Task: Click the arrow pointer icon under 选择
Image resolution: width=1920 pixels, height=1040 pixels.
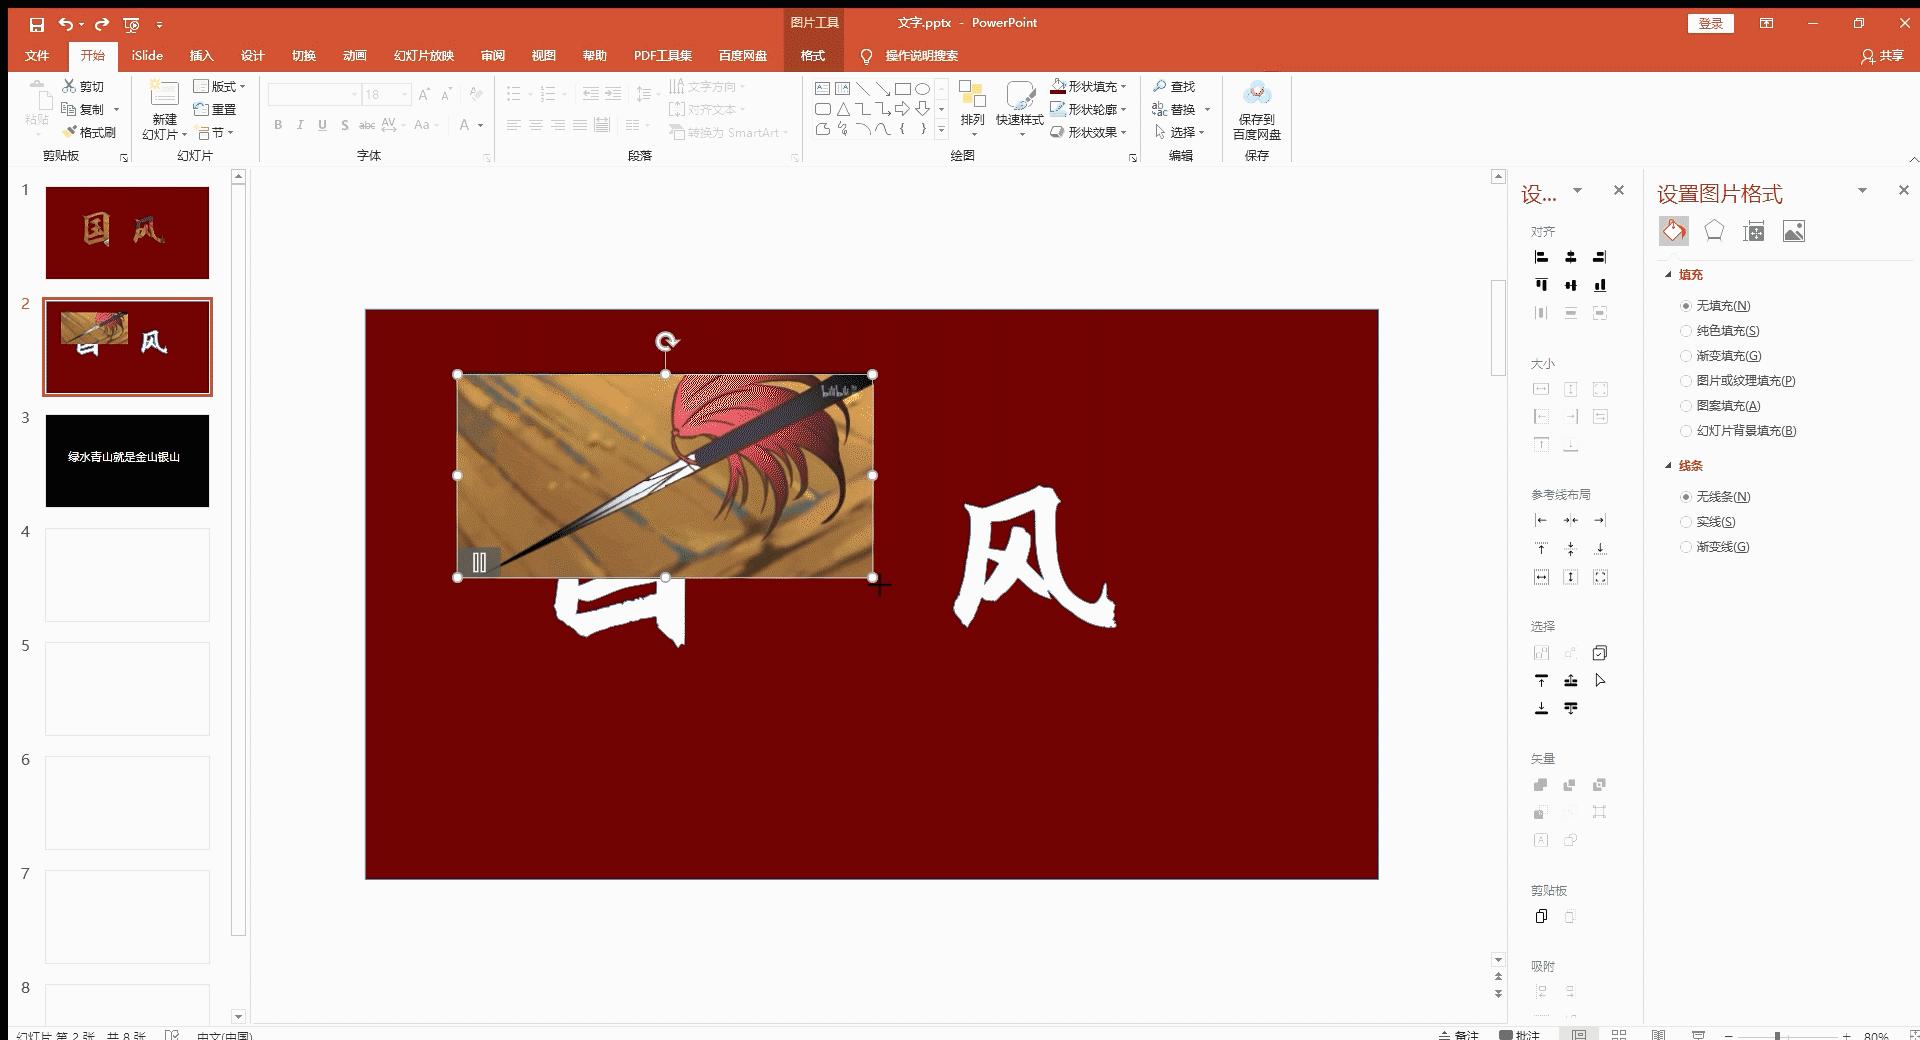Action: tap(1600, 681)
